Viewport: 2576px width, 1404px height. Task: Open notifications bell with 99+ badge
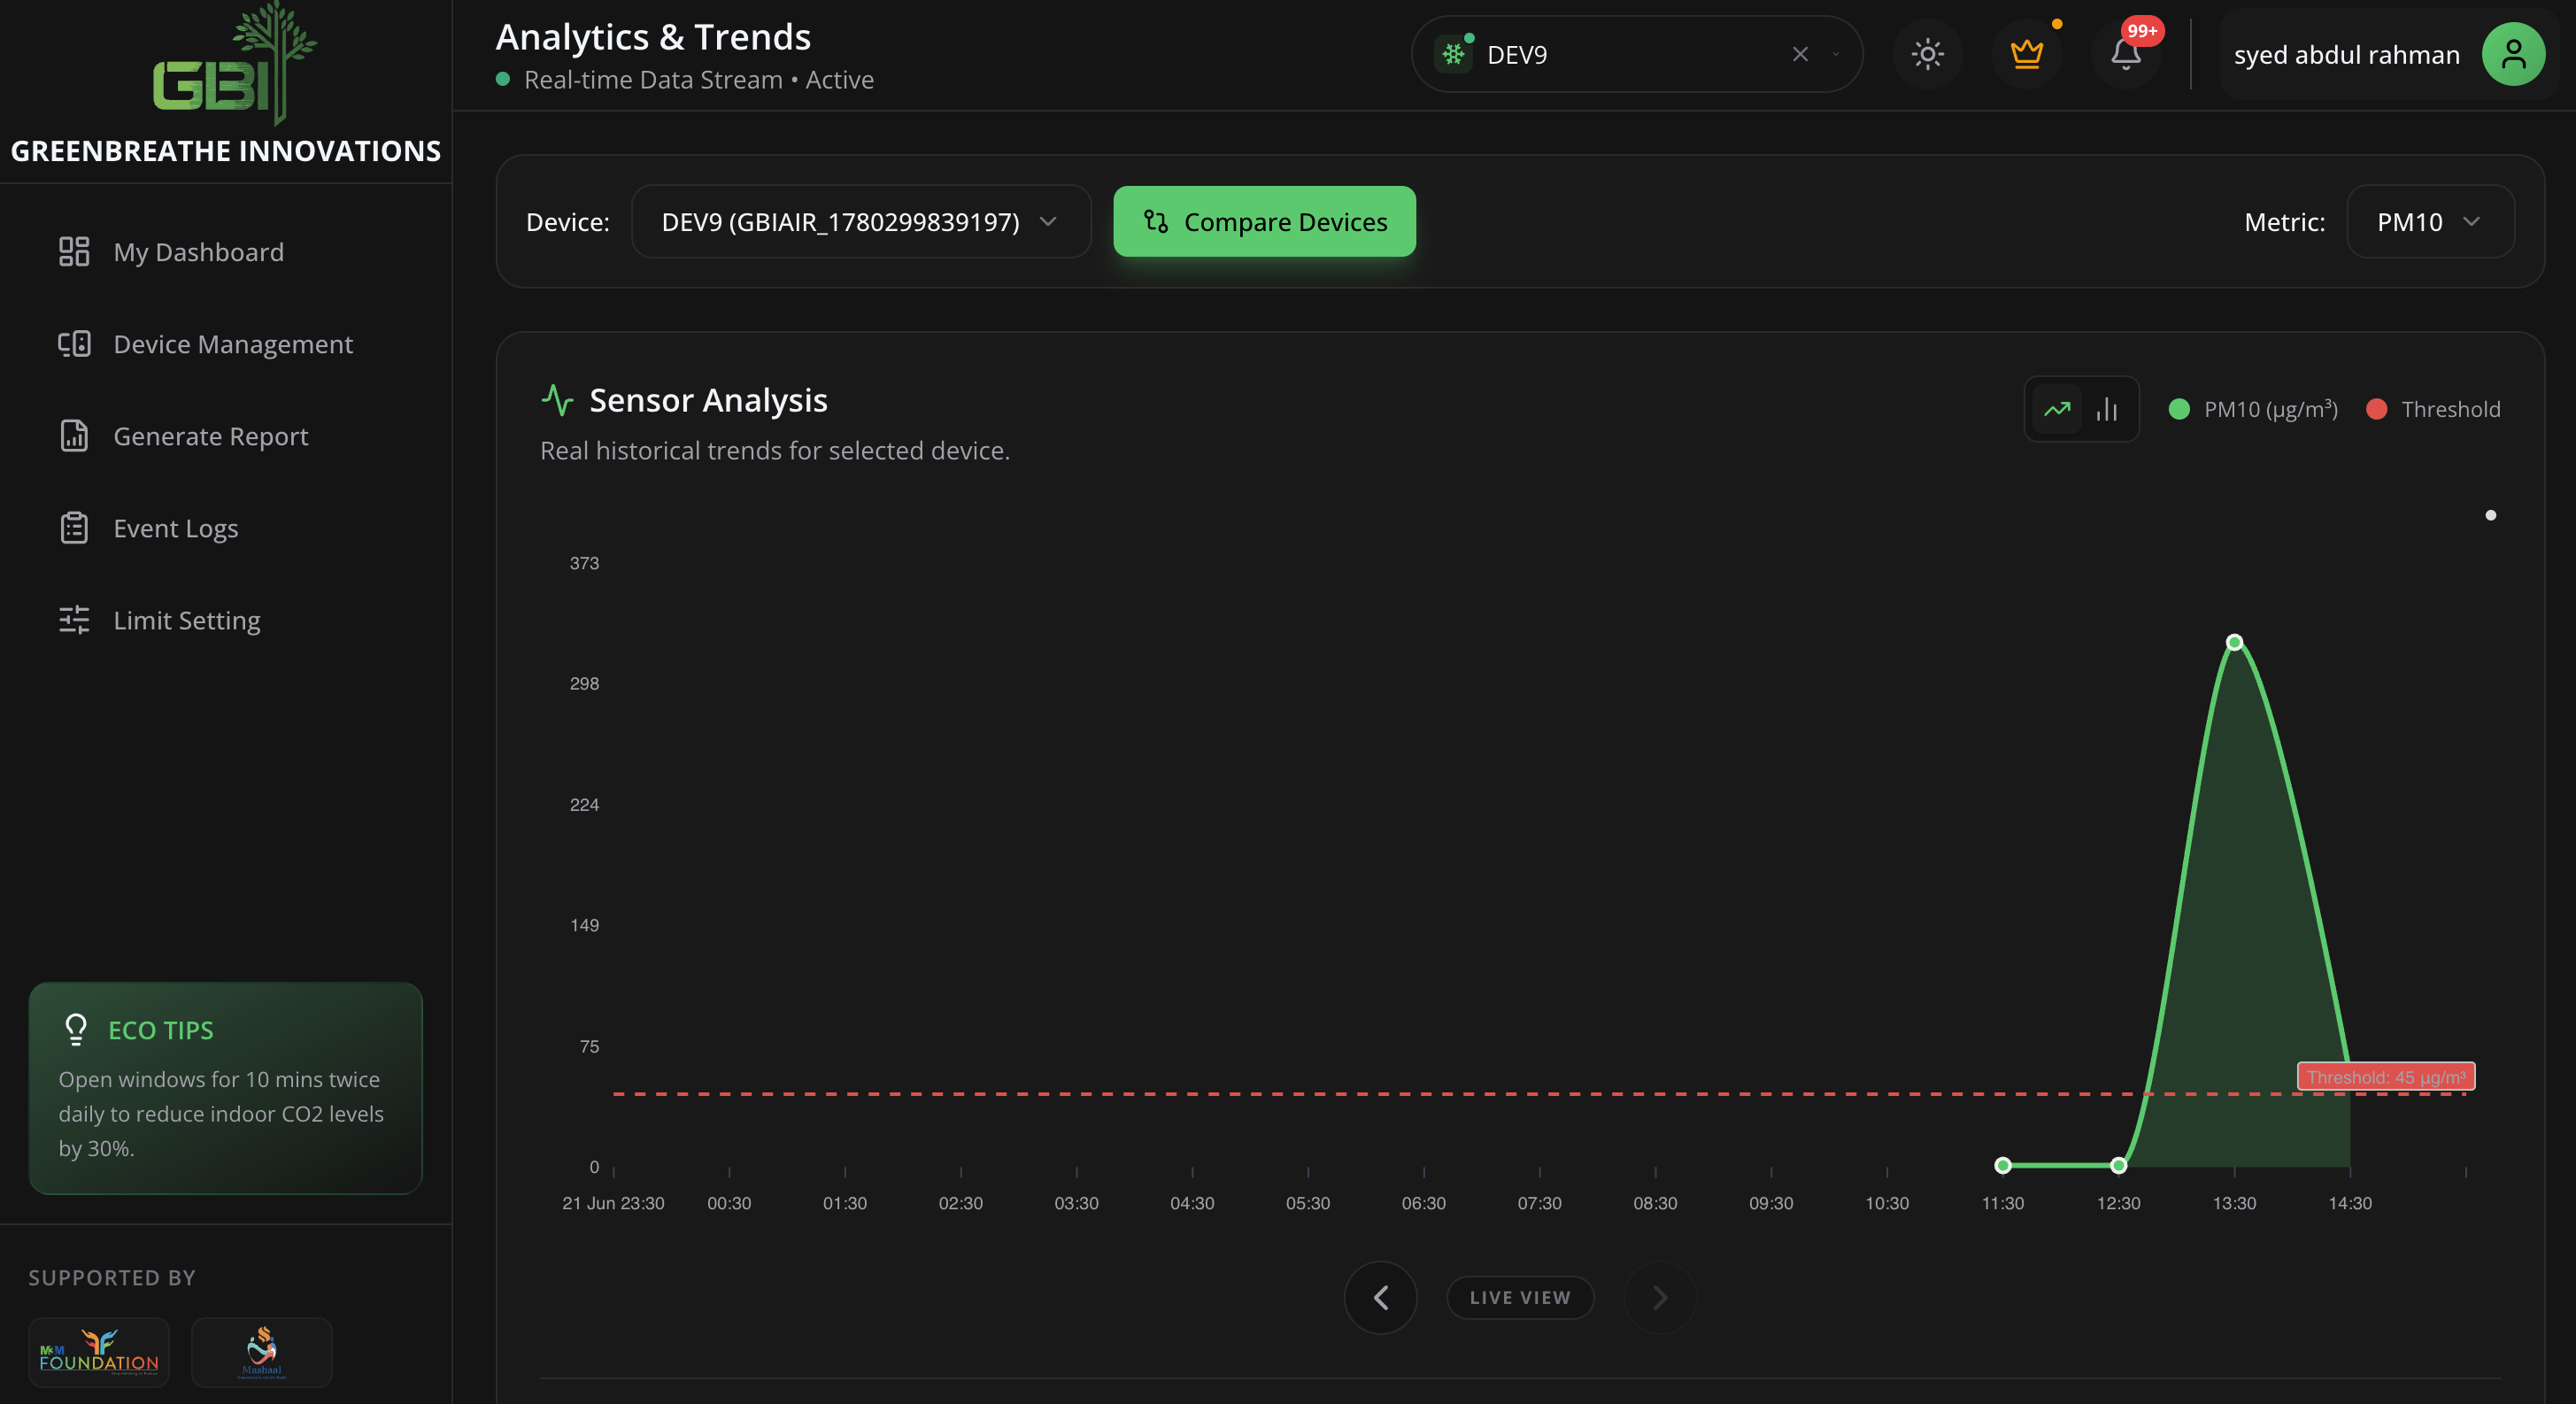2125,54
